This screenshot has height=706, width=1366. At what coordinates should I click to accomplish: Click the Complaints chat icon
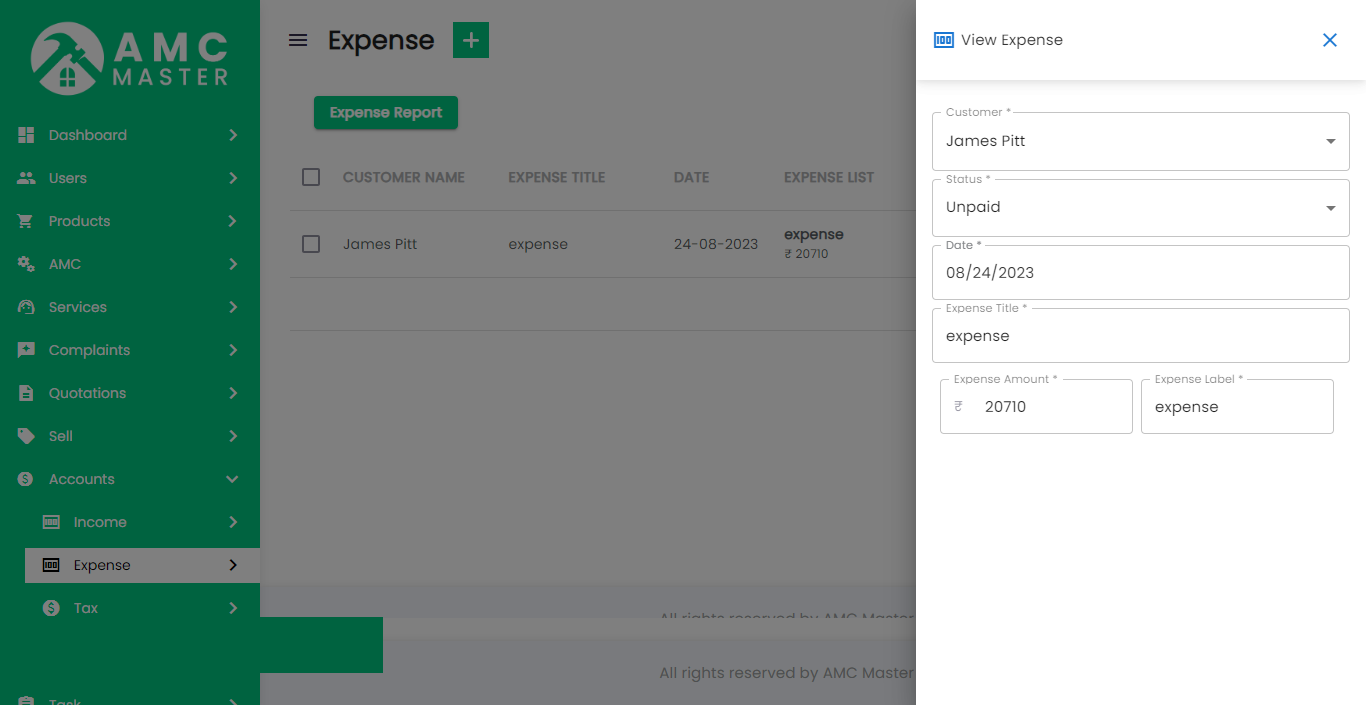(x=26, y=350)
